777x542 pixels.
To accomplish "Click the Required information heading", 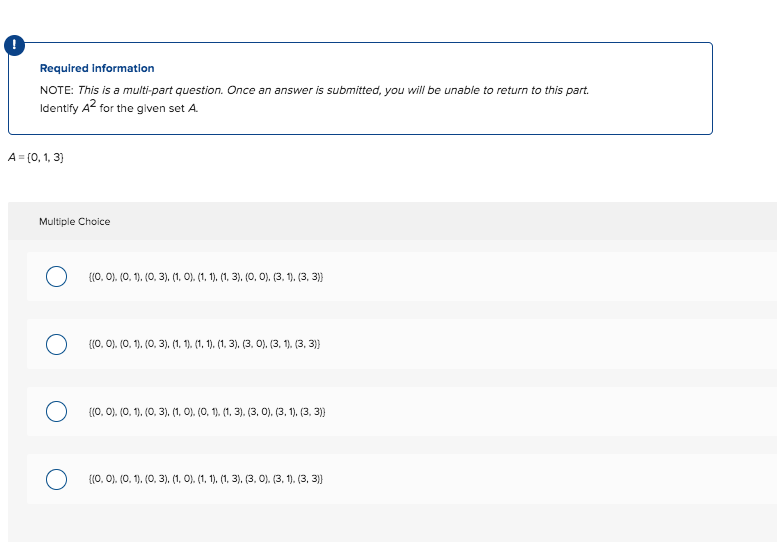I will (97, 68).
